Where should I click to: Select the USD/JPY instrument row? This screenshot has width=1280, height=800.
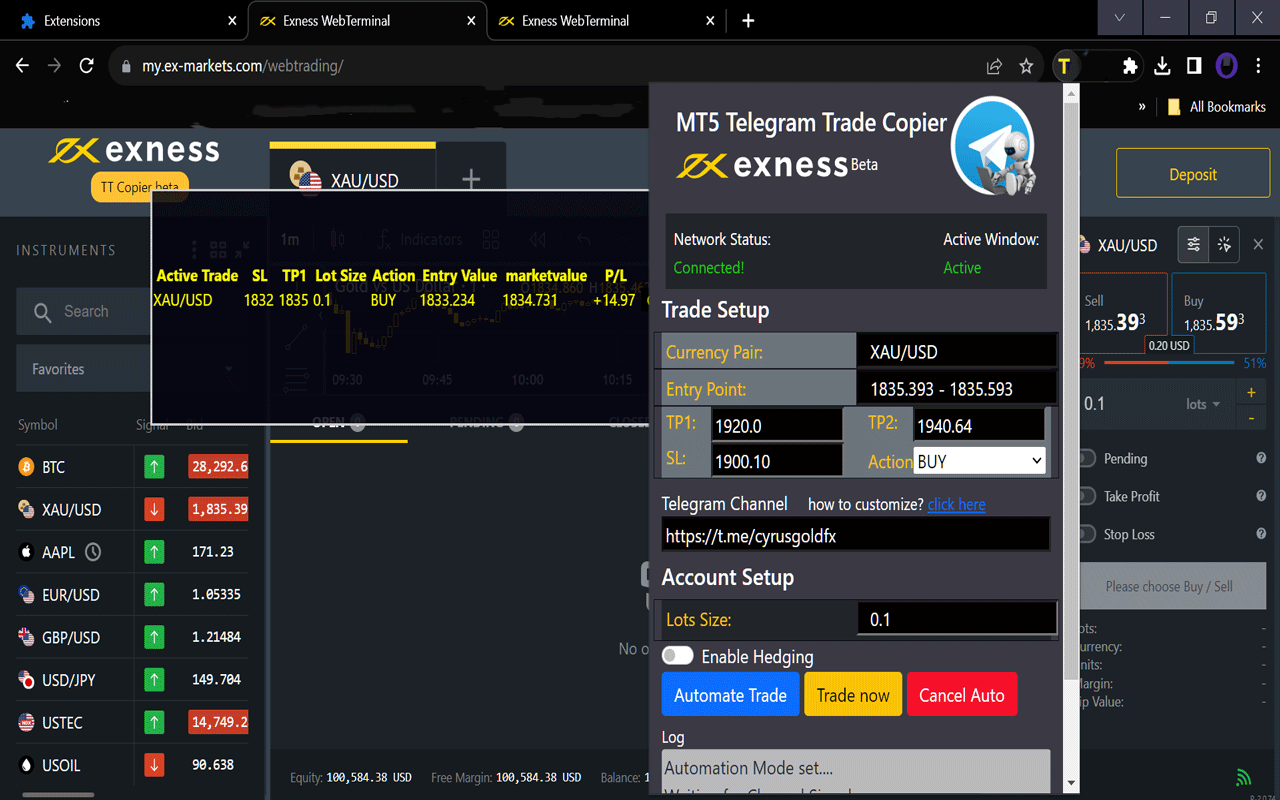[x=132, y=679]
